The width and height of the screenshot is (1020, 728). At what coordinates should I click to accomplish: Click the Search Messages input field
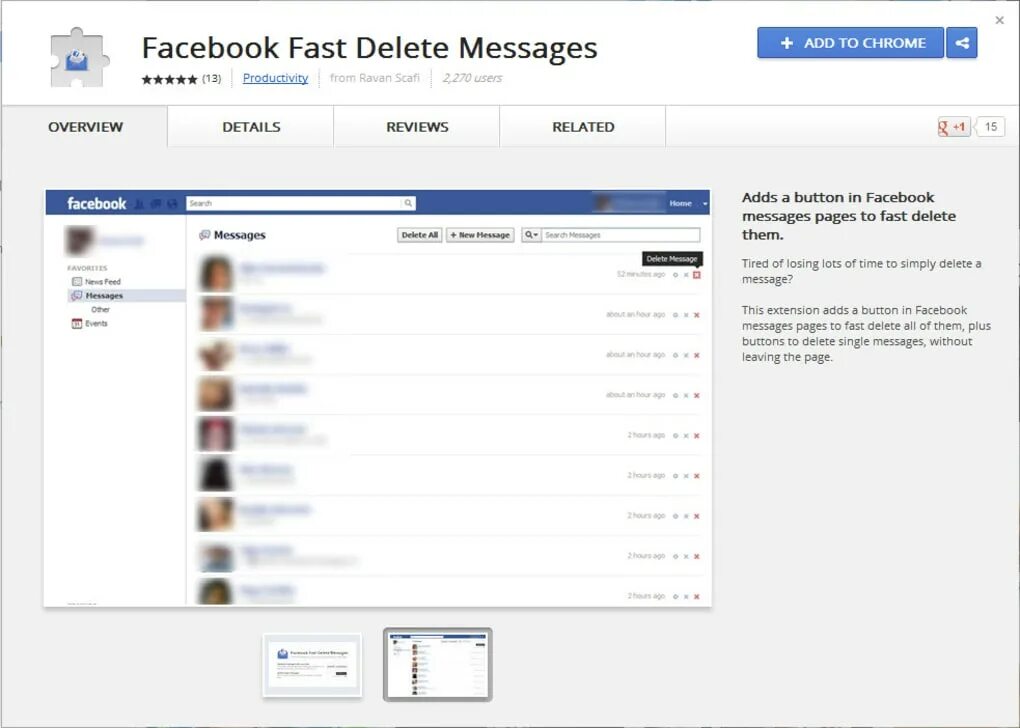click(621, 235)
